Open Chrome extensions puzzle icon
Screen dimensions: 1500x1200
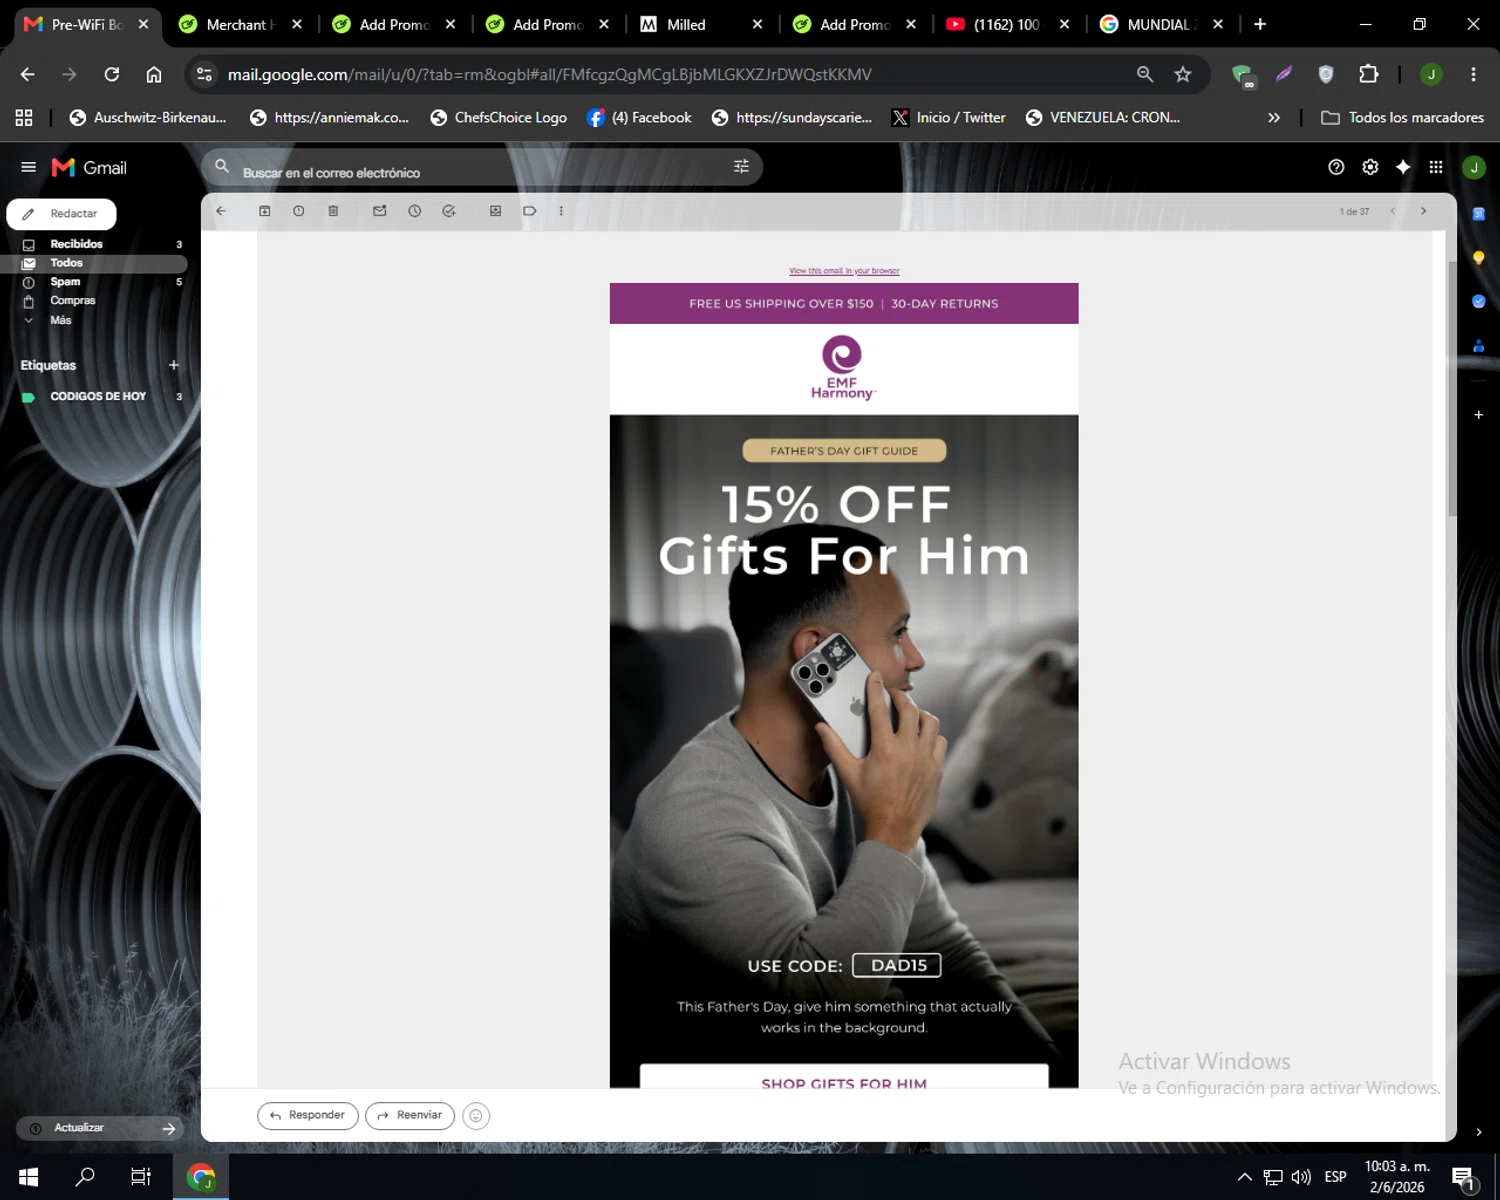click(1368, 74)
